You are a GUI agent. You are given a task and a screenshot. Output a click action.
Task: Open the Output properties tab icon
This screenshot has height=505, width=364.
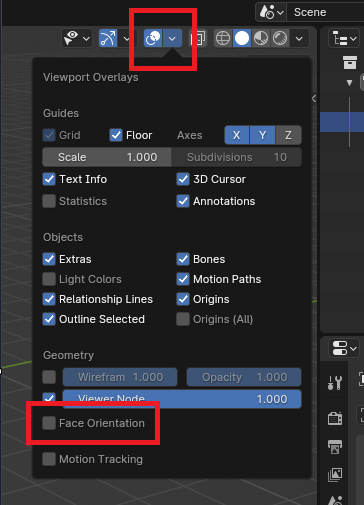pyautogui.click(x=335, y=447)
